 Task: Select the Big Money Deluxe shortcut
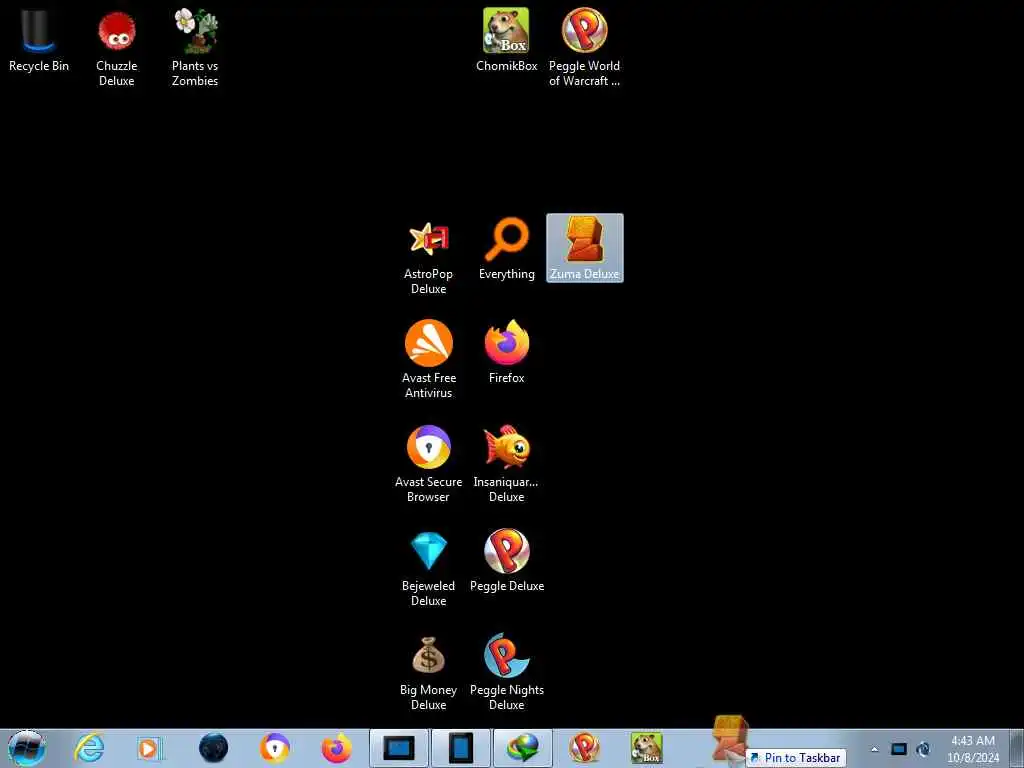(x=428, y=673)
